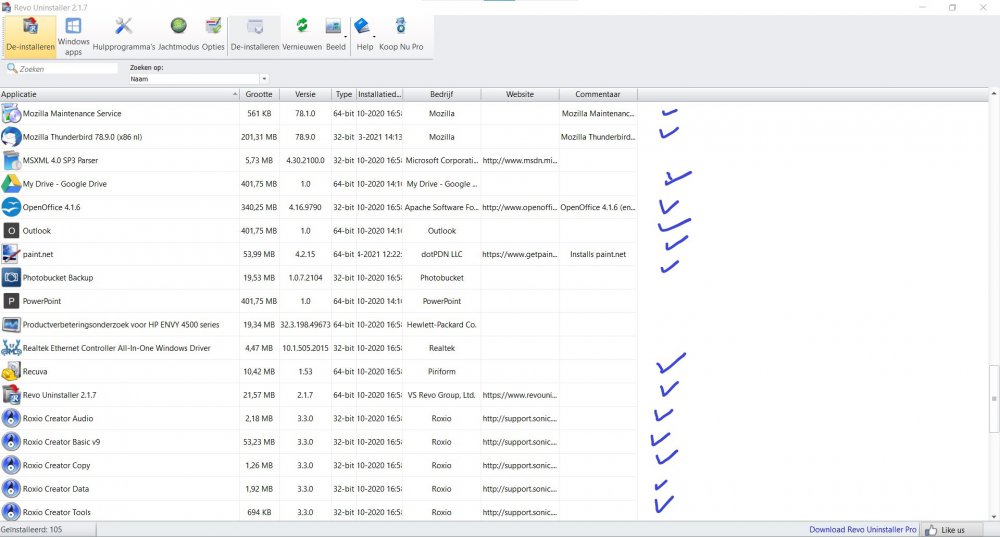Click the Vernieuwen refresh icon
The image size is (1000, 537).
point(301,33)
